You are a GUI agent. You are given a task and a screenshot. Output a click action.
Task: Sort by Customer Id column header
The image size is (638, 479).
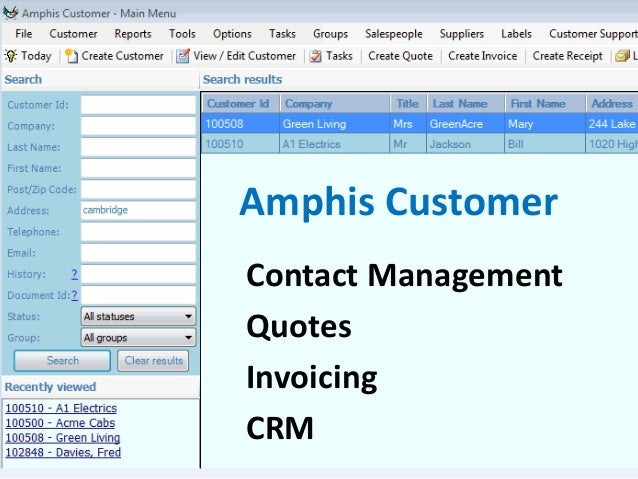(x=241, y=103)
